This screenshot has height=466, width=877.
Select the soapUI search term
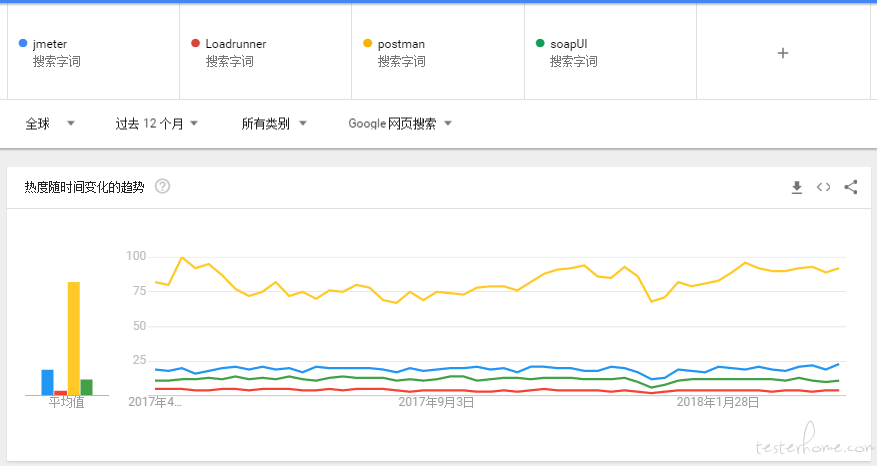570,44
